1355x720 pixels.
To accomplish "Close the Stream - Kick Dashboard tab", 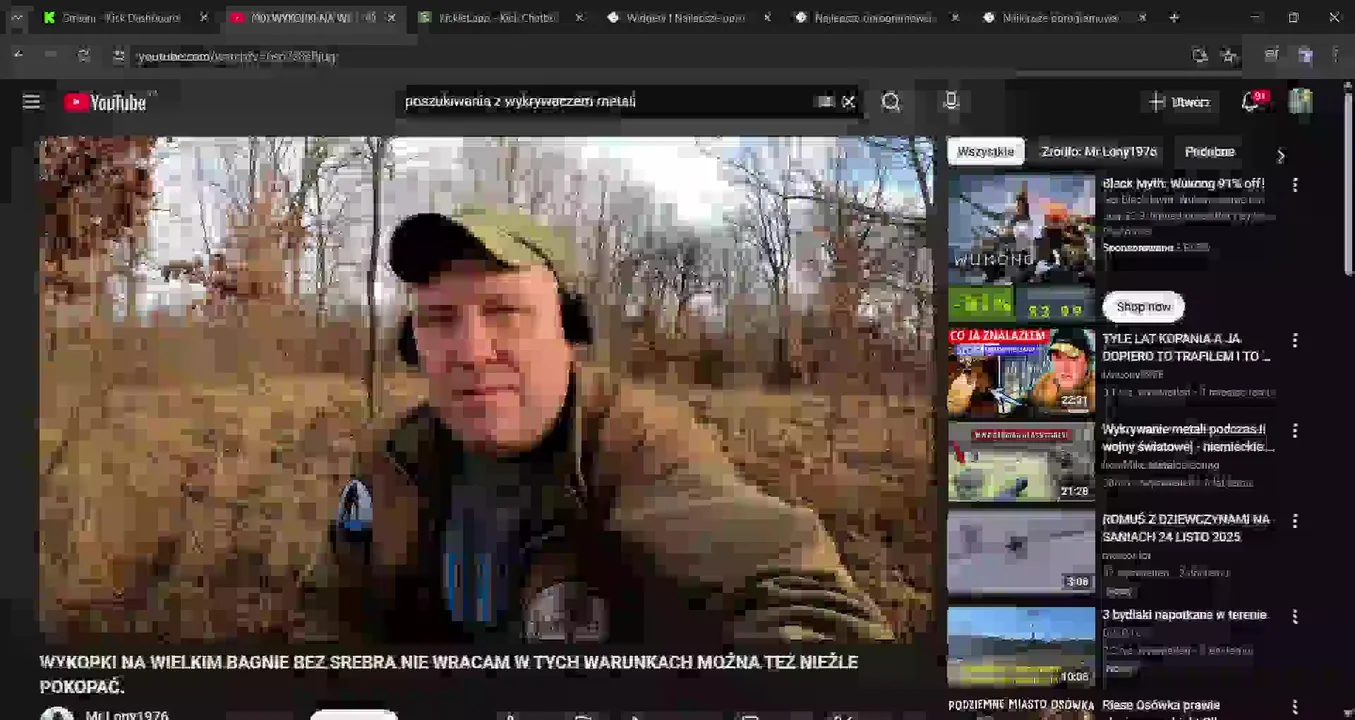I will 204,18.
